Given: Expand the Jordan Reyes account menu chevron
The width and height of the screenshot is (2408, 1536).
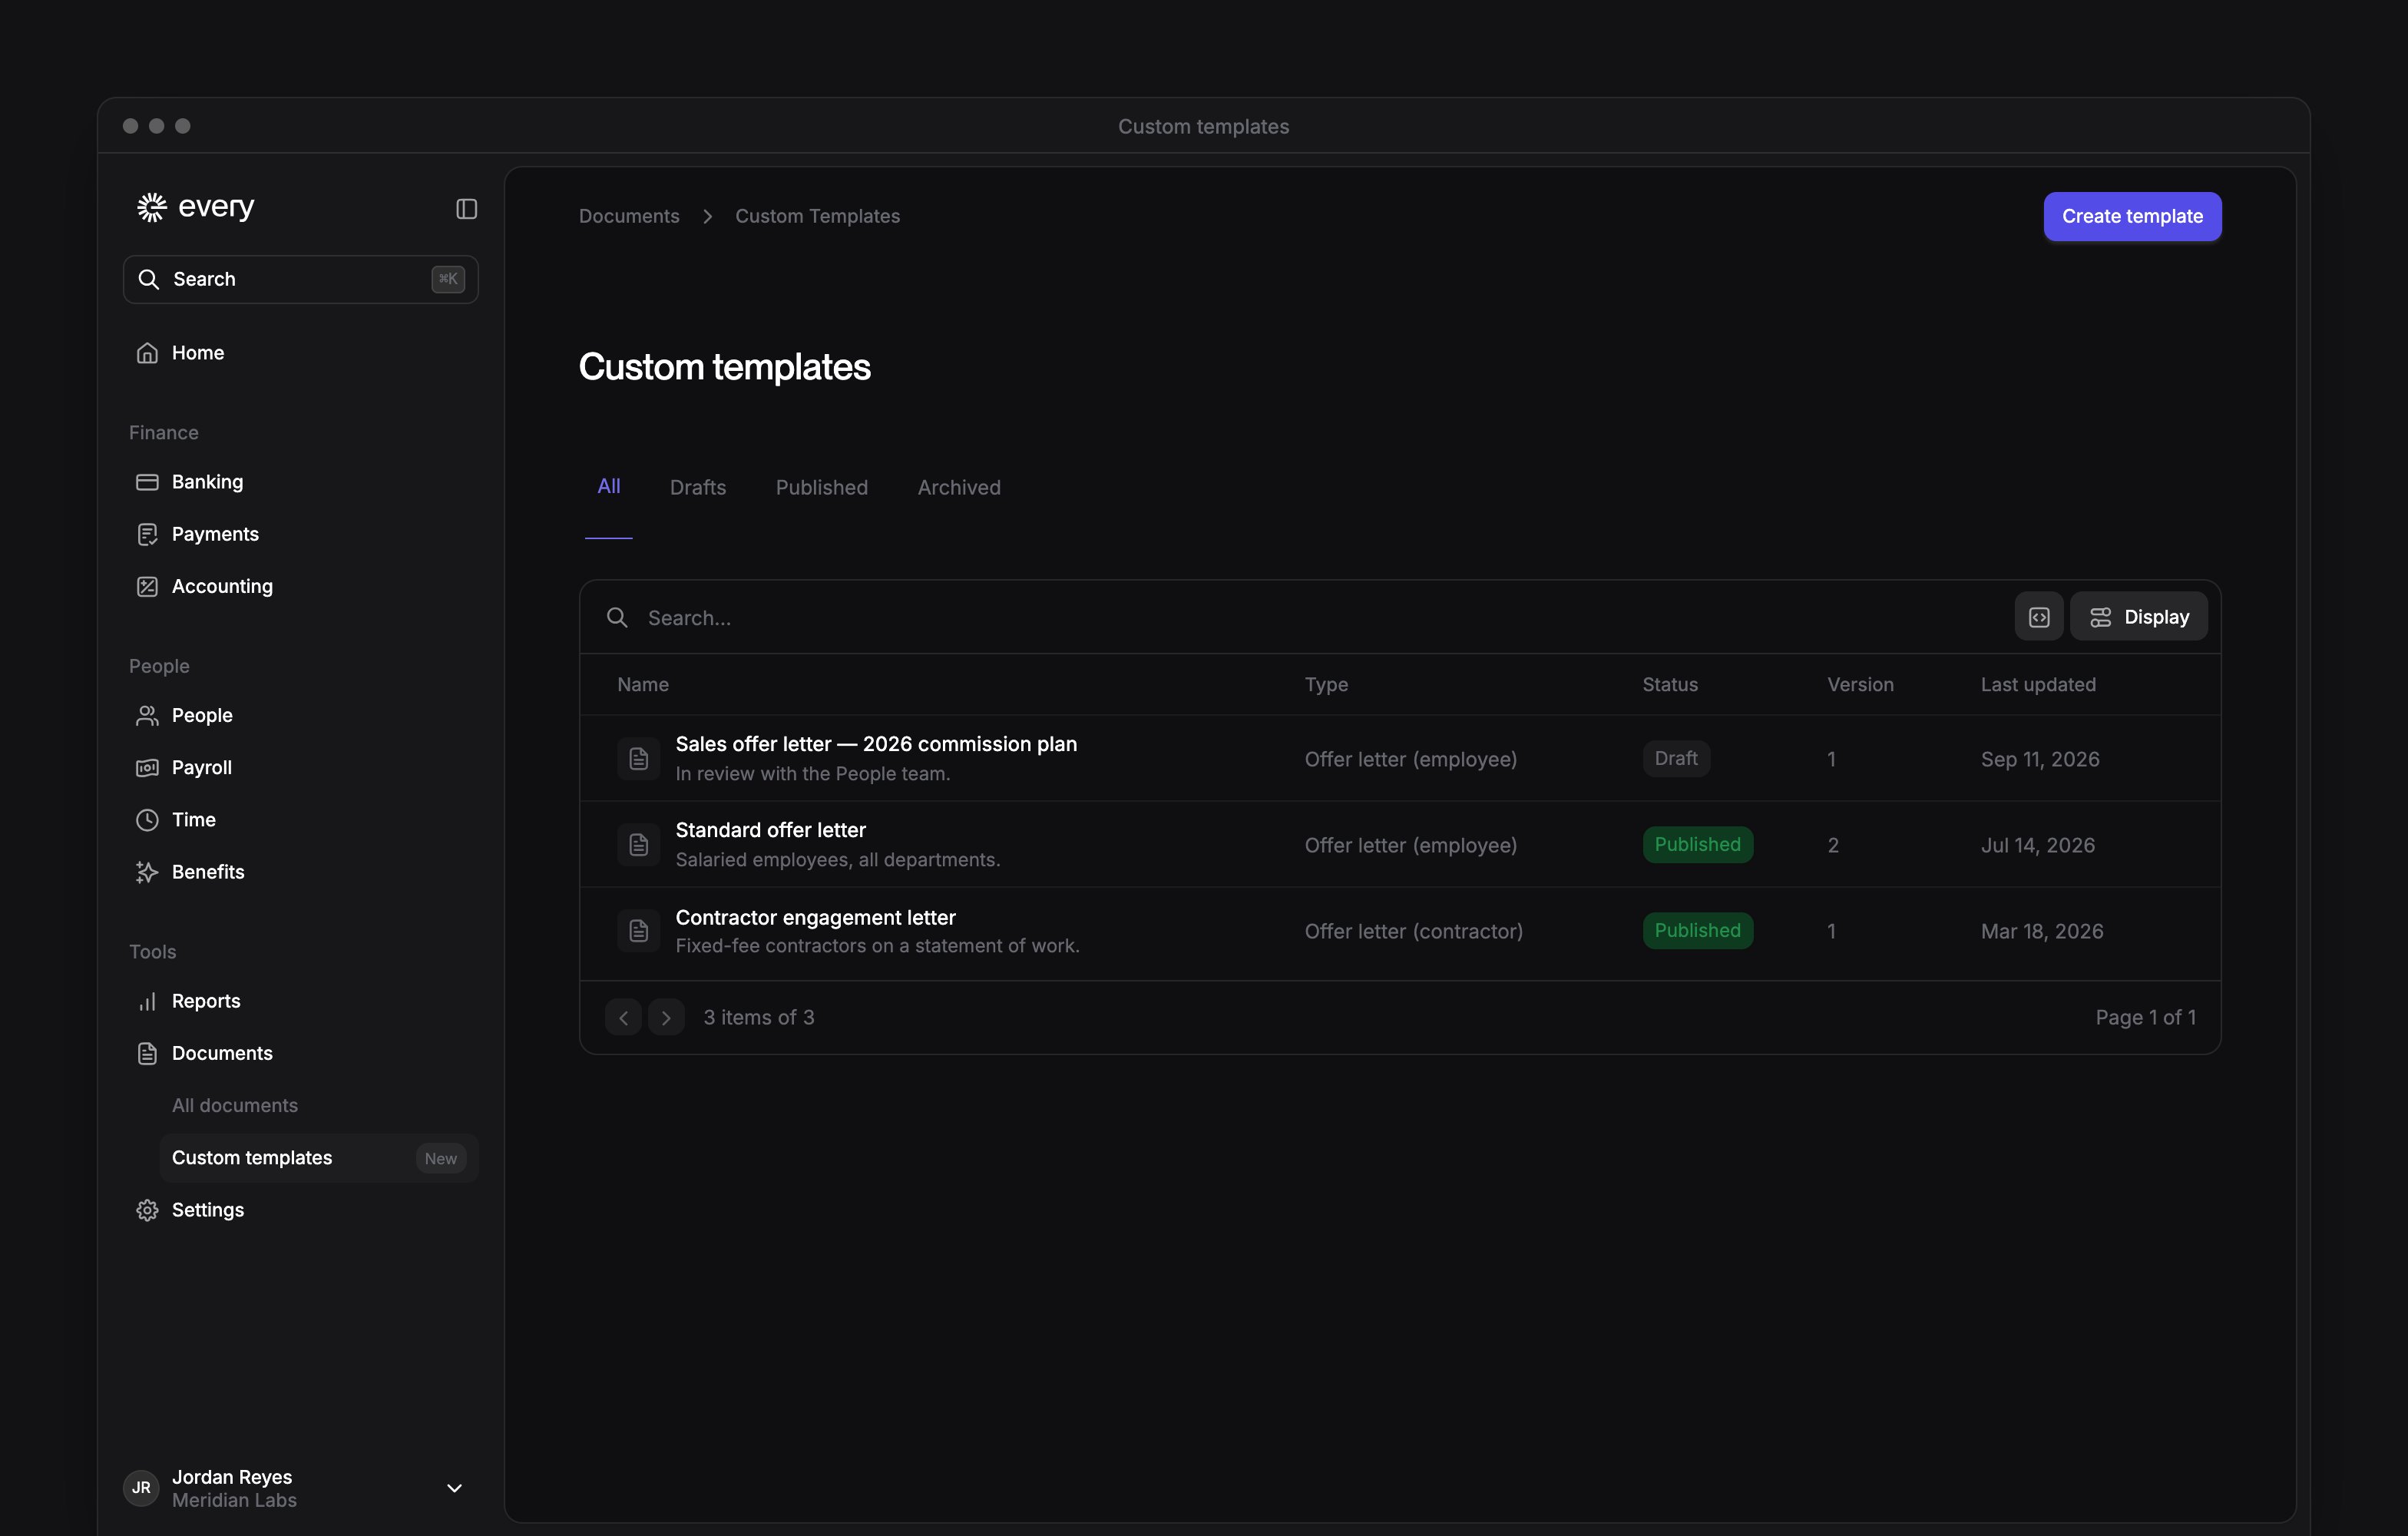Looking at the screenshot, I should (454, 1488).
